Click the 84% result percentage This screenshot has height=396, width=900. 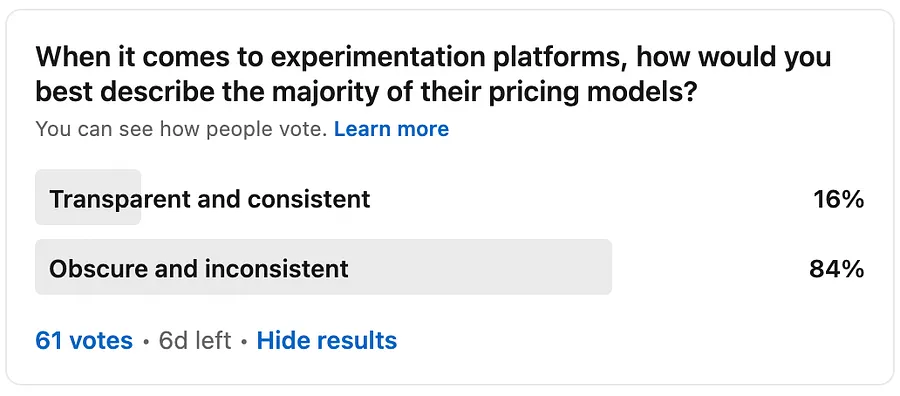click(837, 269)
